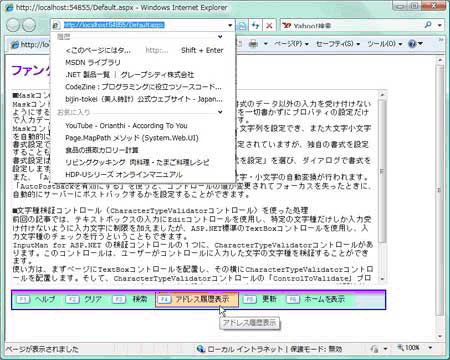Click the F4 アドレス履歴表示 function key button
Image resolution: width=450 pixels, height=360 pixels.
(197, 299)
